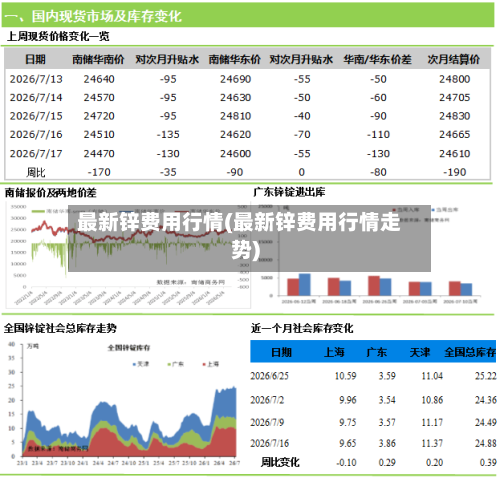Image resolution: width=500 pixels, height=478 pixels.
Task: Click the chart title 南储报价及两地价差
Action: [51, 193]
